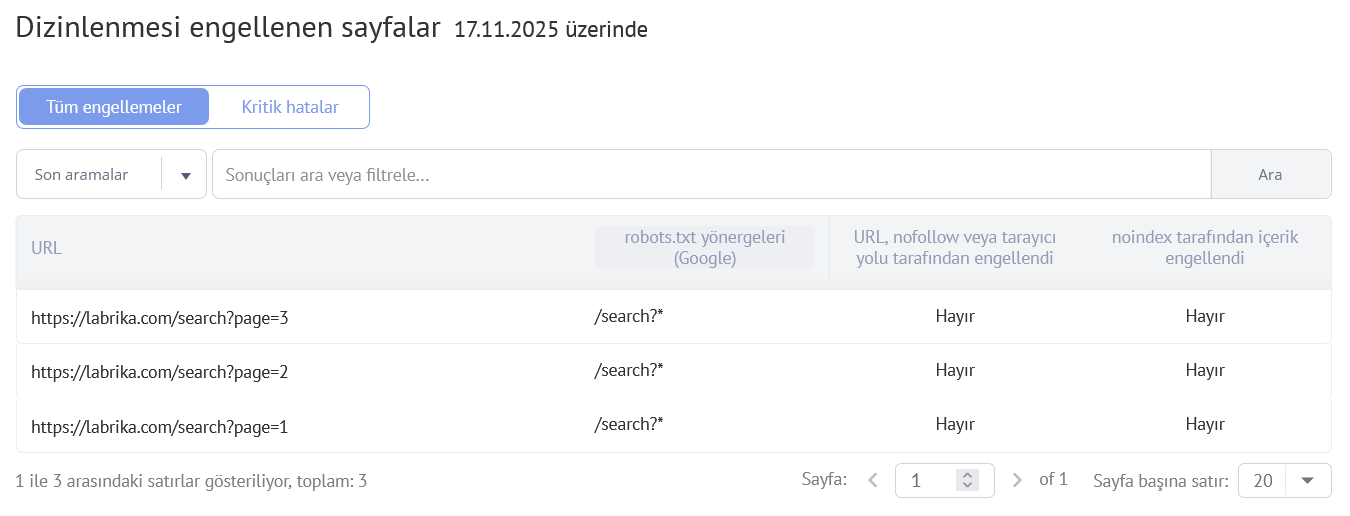Go to next page chevron
The image size is (1350, 516).
click(1017, 480)
